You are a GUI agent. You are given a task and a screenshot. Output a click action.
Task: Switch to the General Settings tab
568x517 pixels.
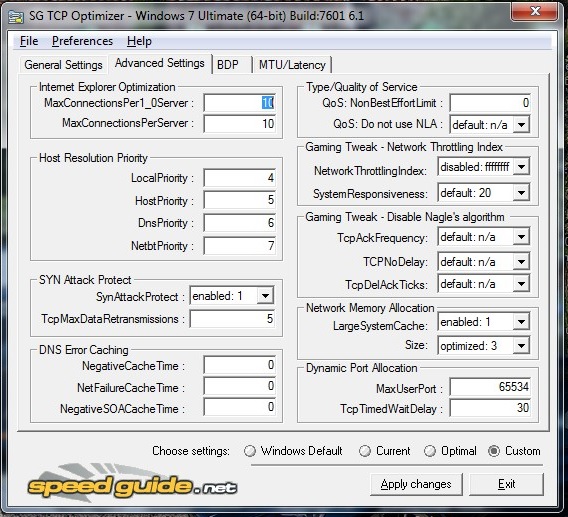click(63, 65)
